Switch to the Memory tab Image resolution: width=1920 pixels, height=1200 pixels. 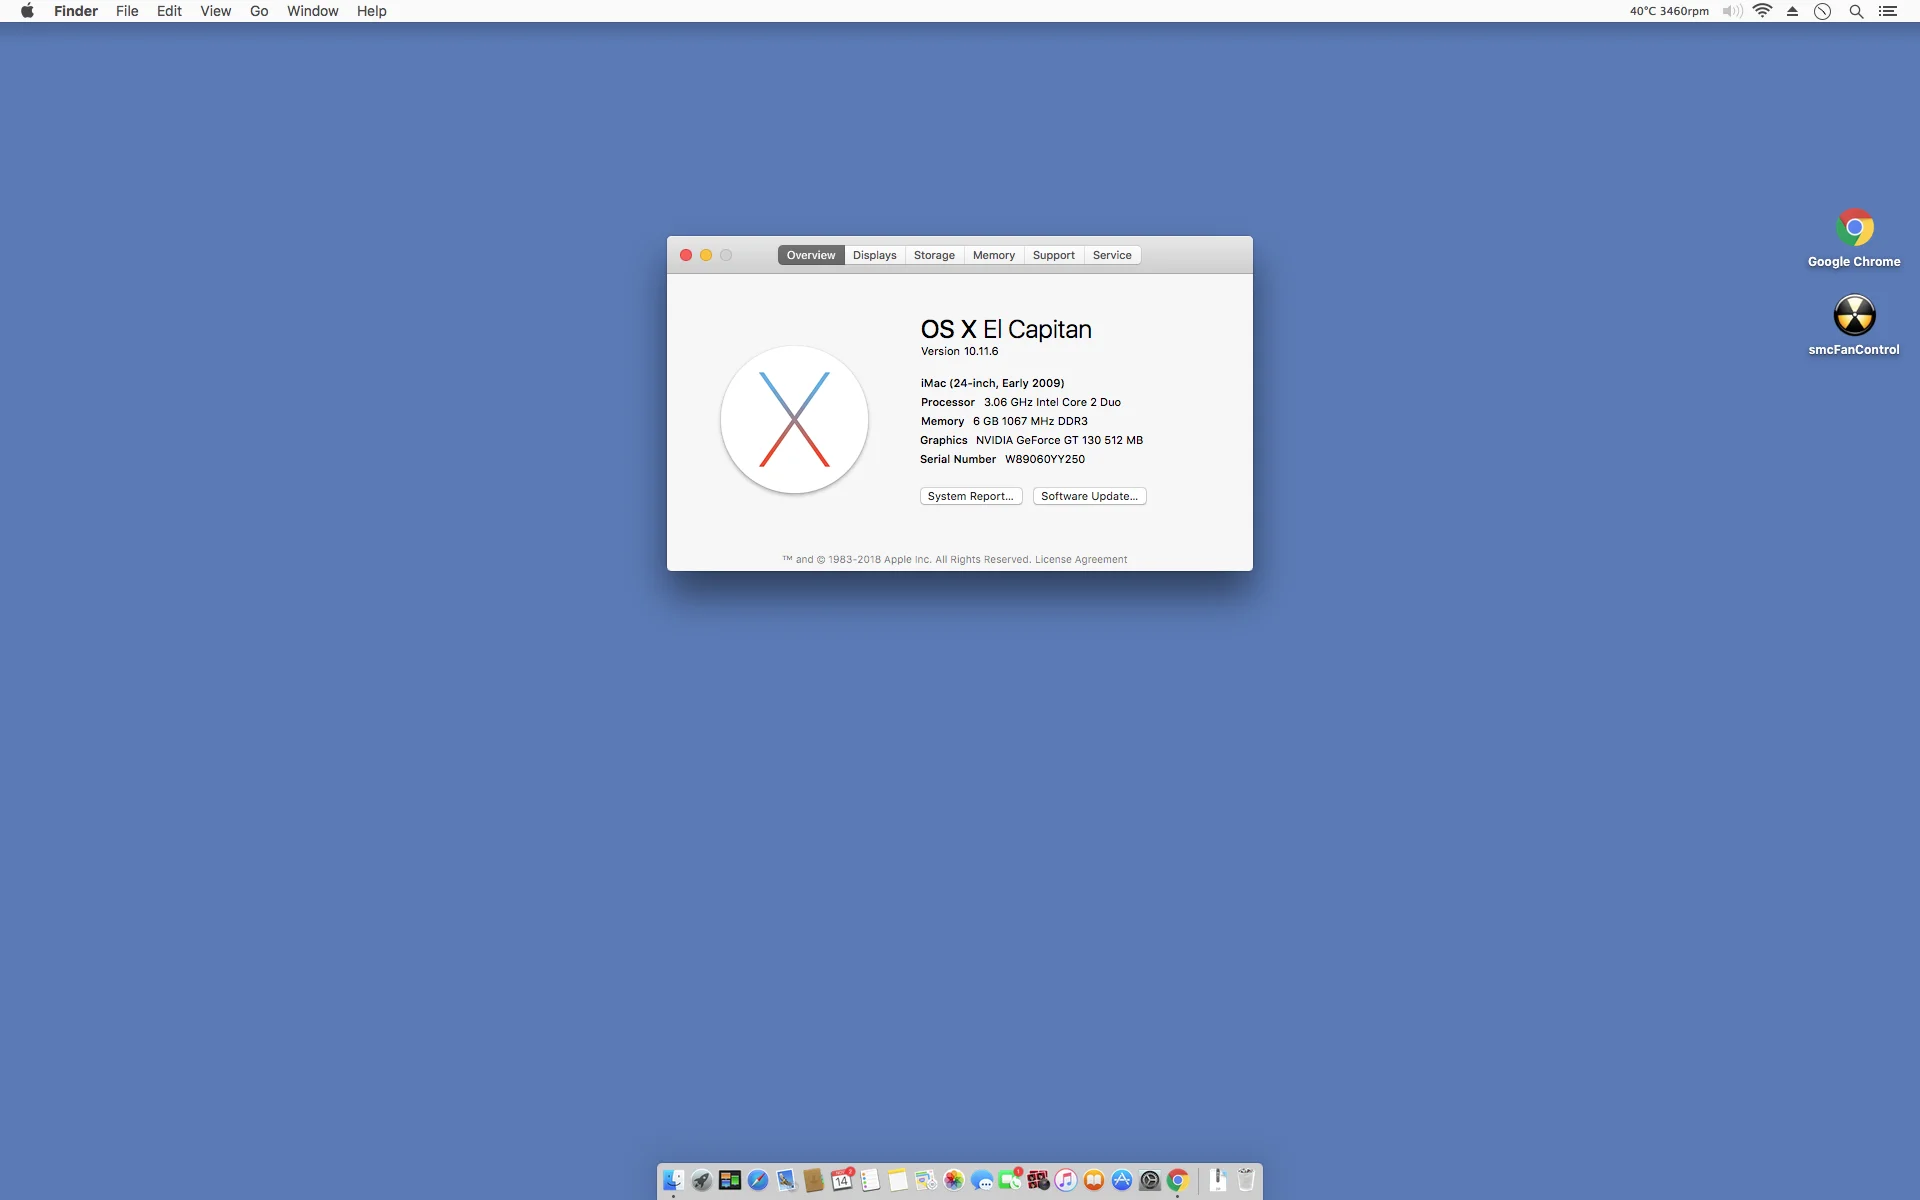coord(993,255)
